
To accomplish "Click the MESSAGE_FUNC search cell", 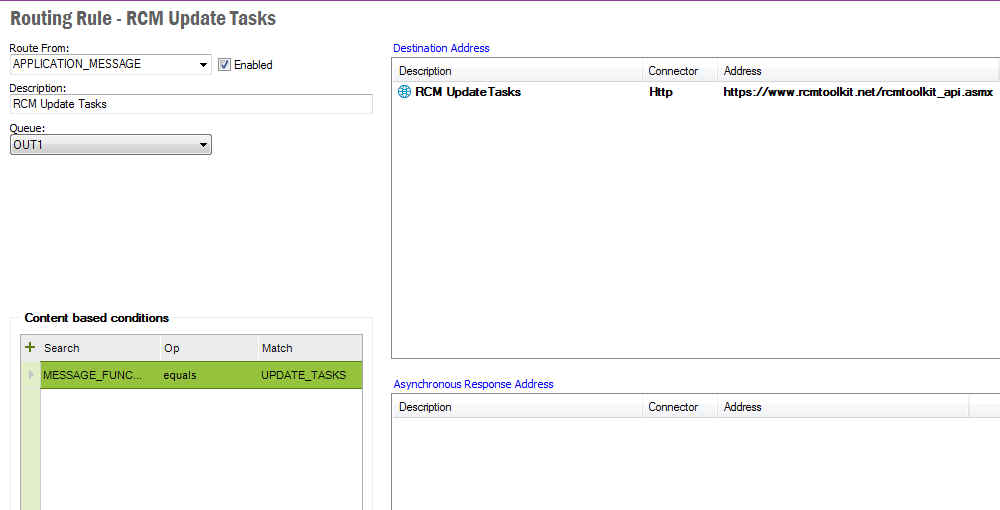I will tap(98, 375).
